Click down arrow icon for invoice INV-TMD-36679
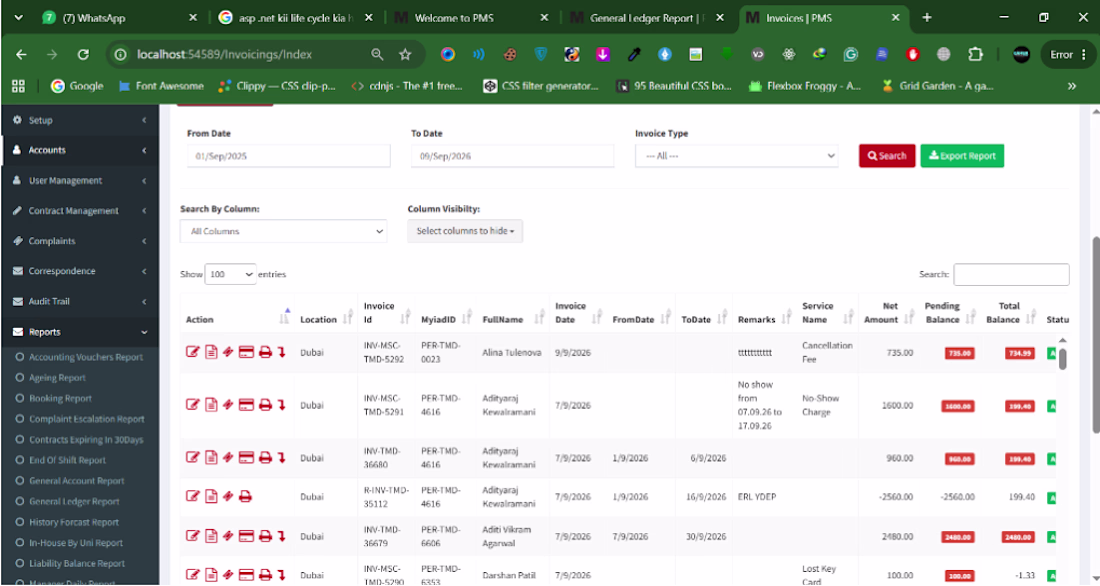1100x586 pixels. click(x=282, y=536)
